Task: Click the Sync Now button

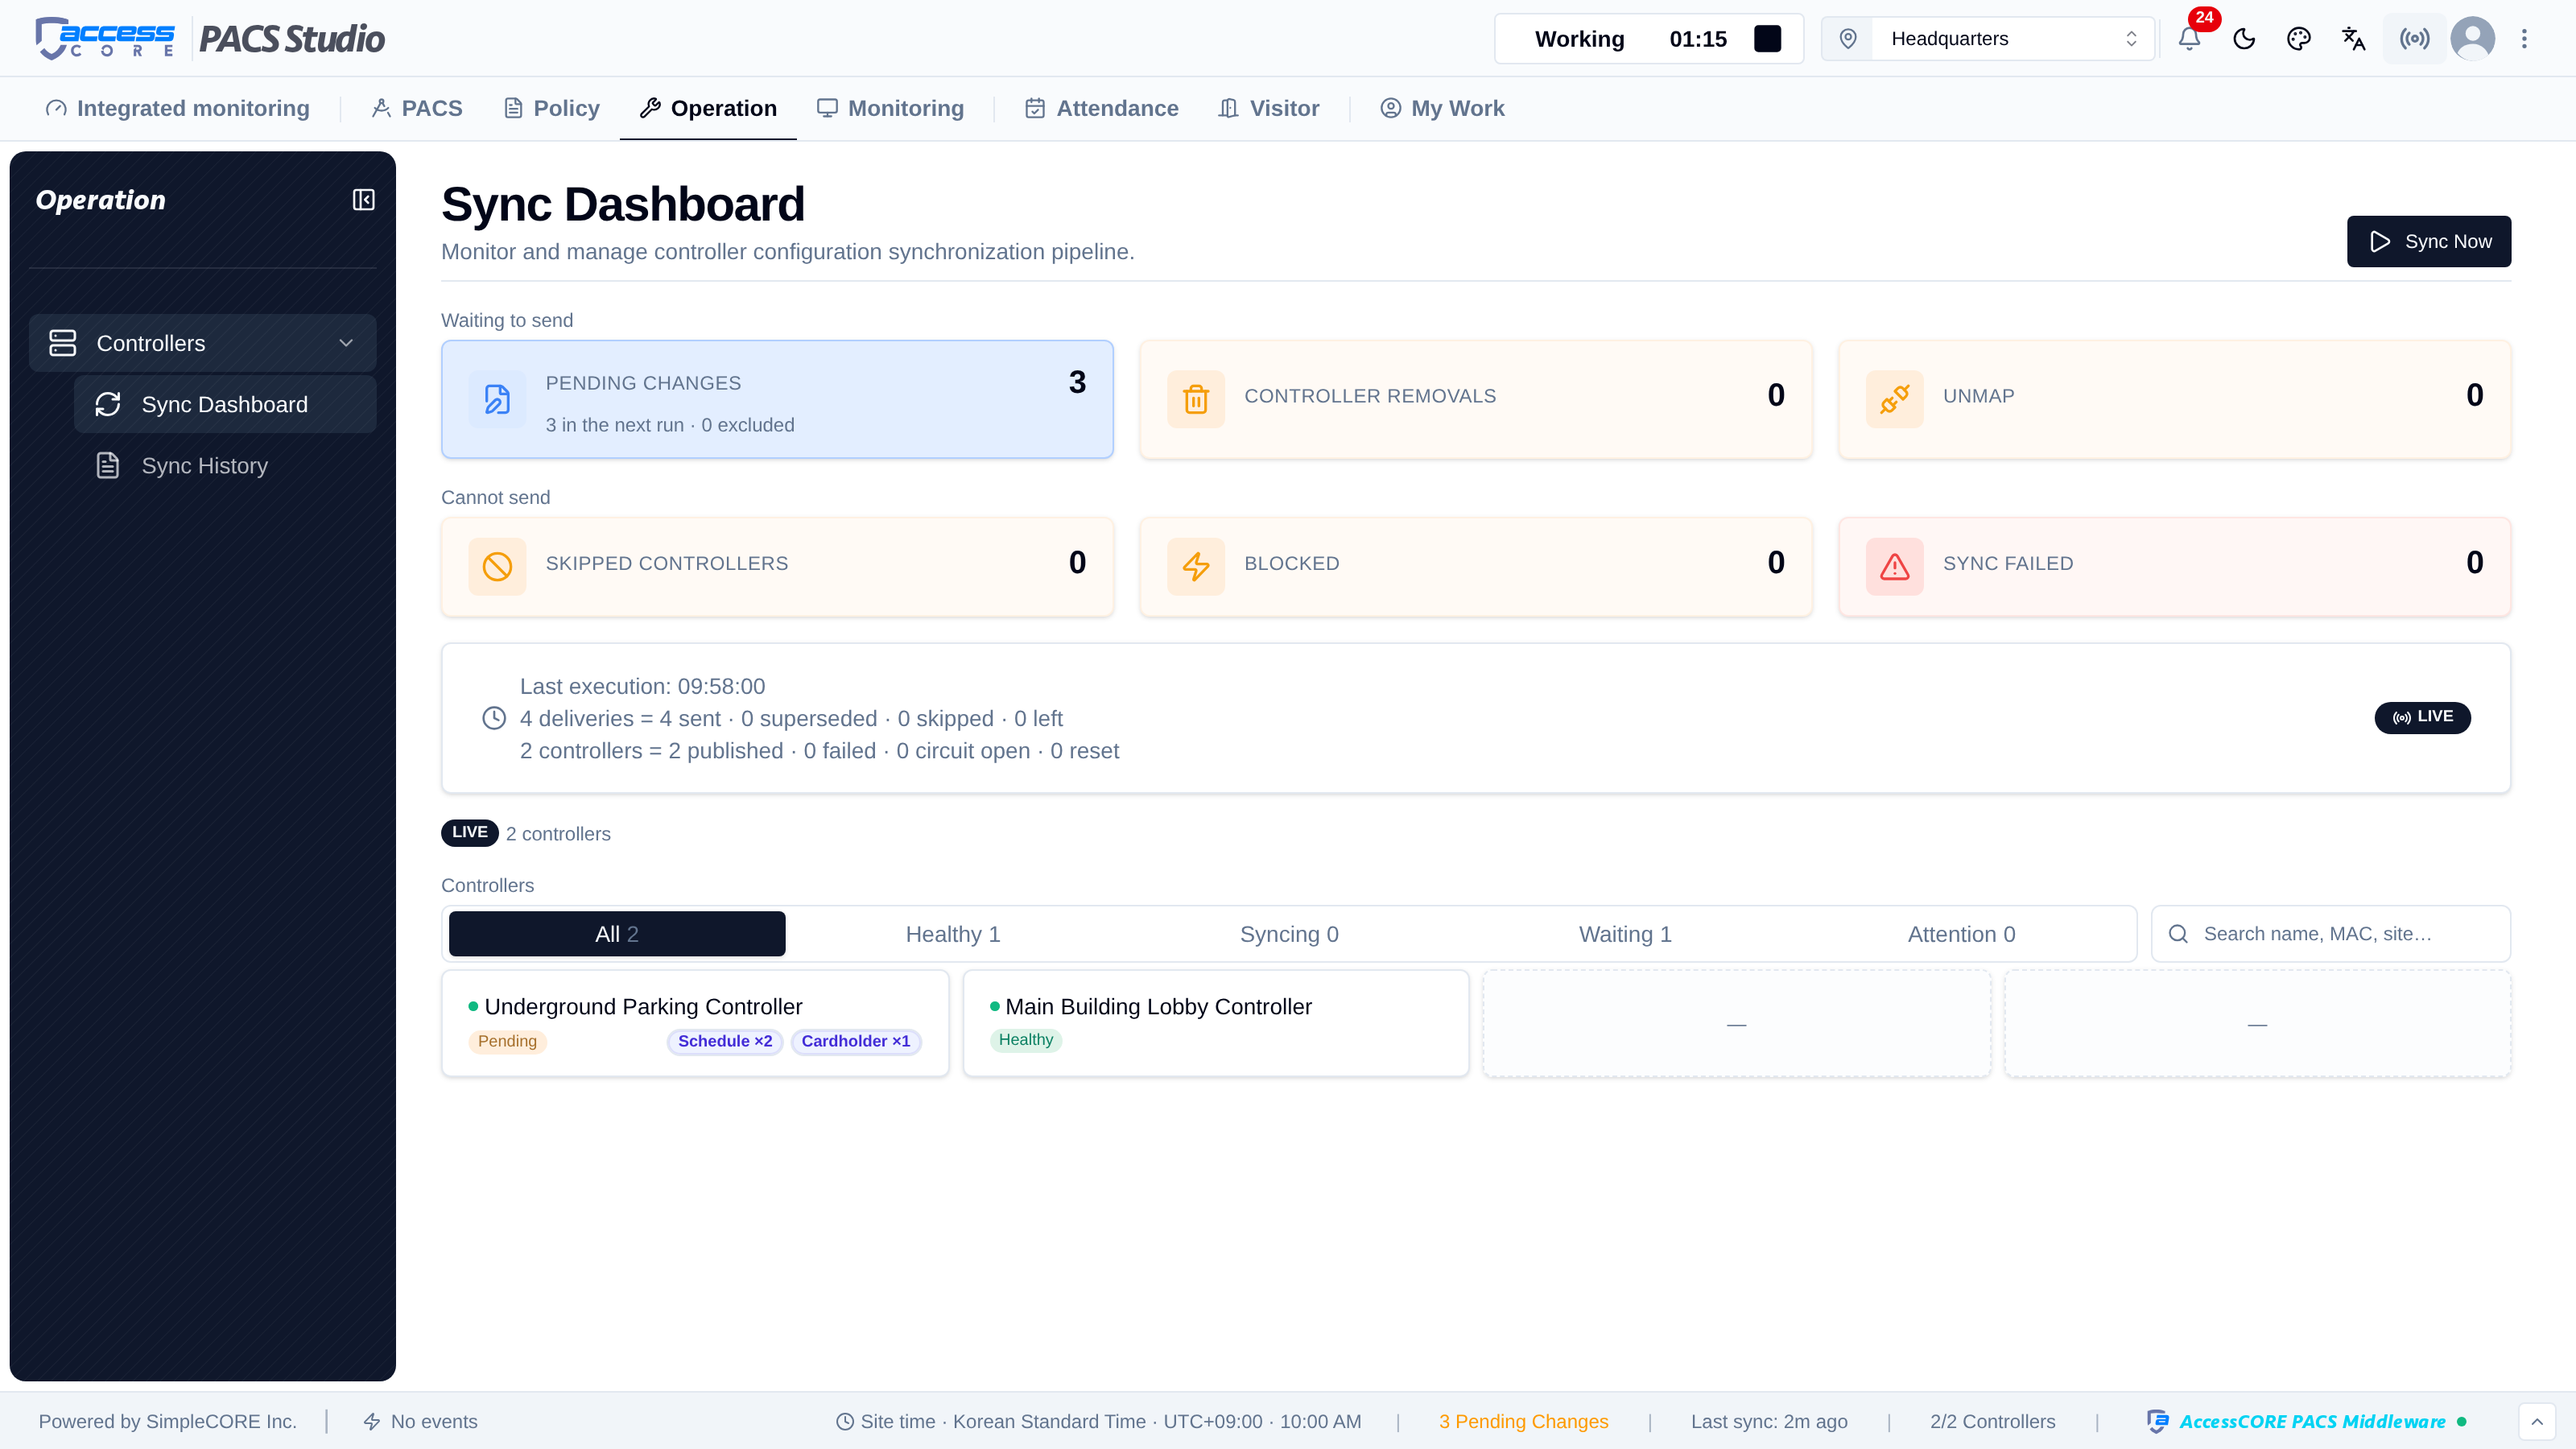Action: (x=2429, y=241)
